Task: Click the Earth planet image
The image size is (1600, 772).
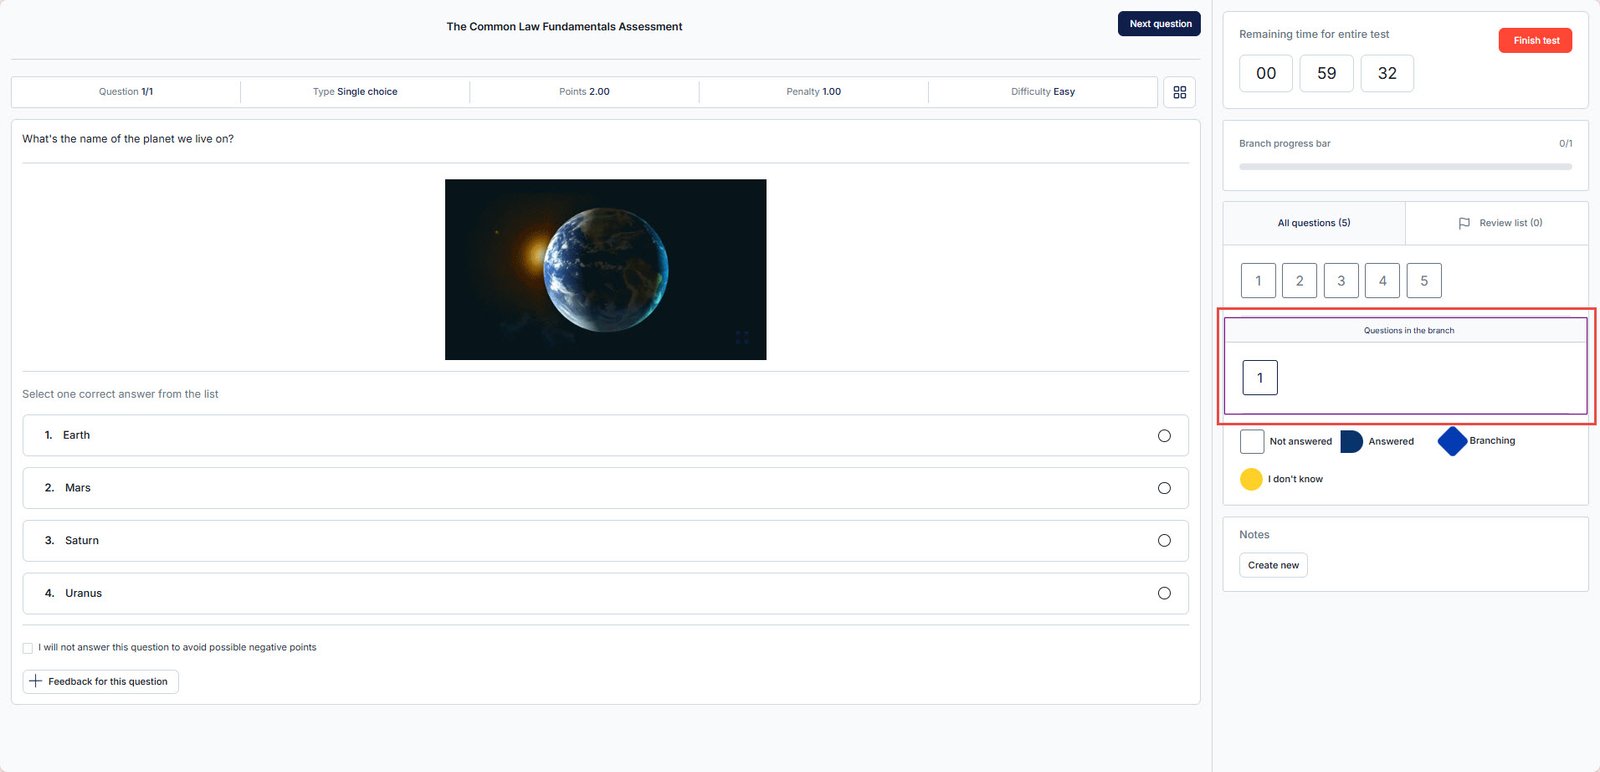Action: (x=605, y=269)
